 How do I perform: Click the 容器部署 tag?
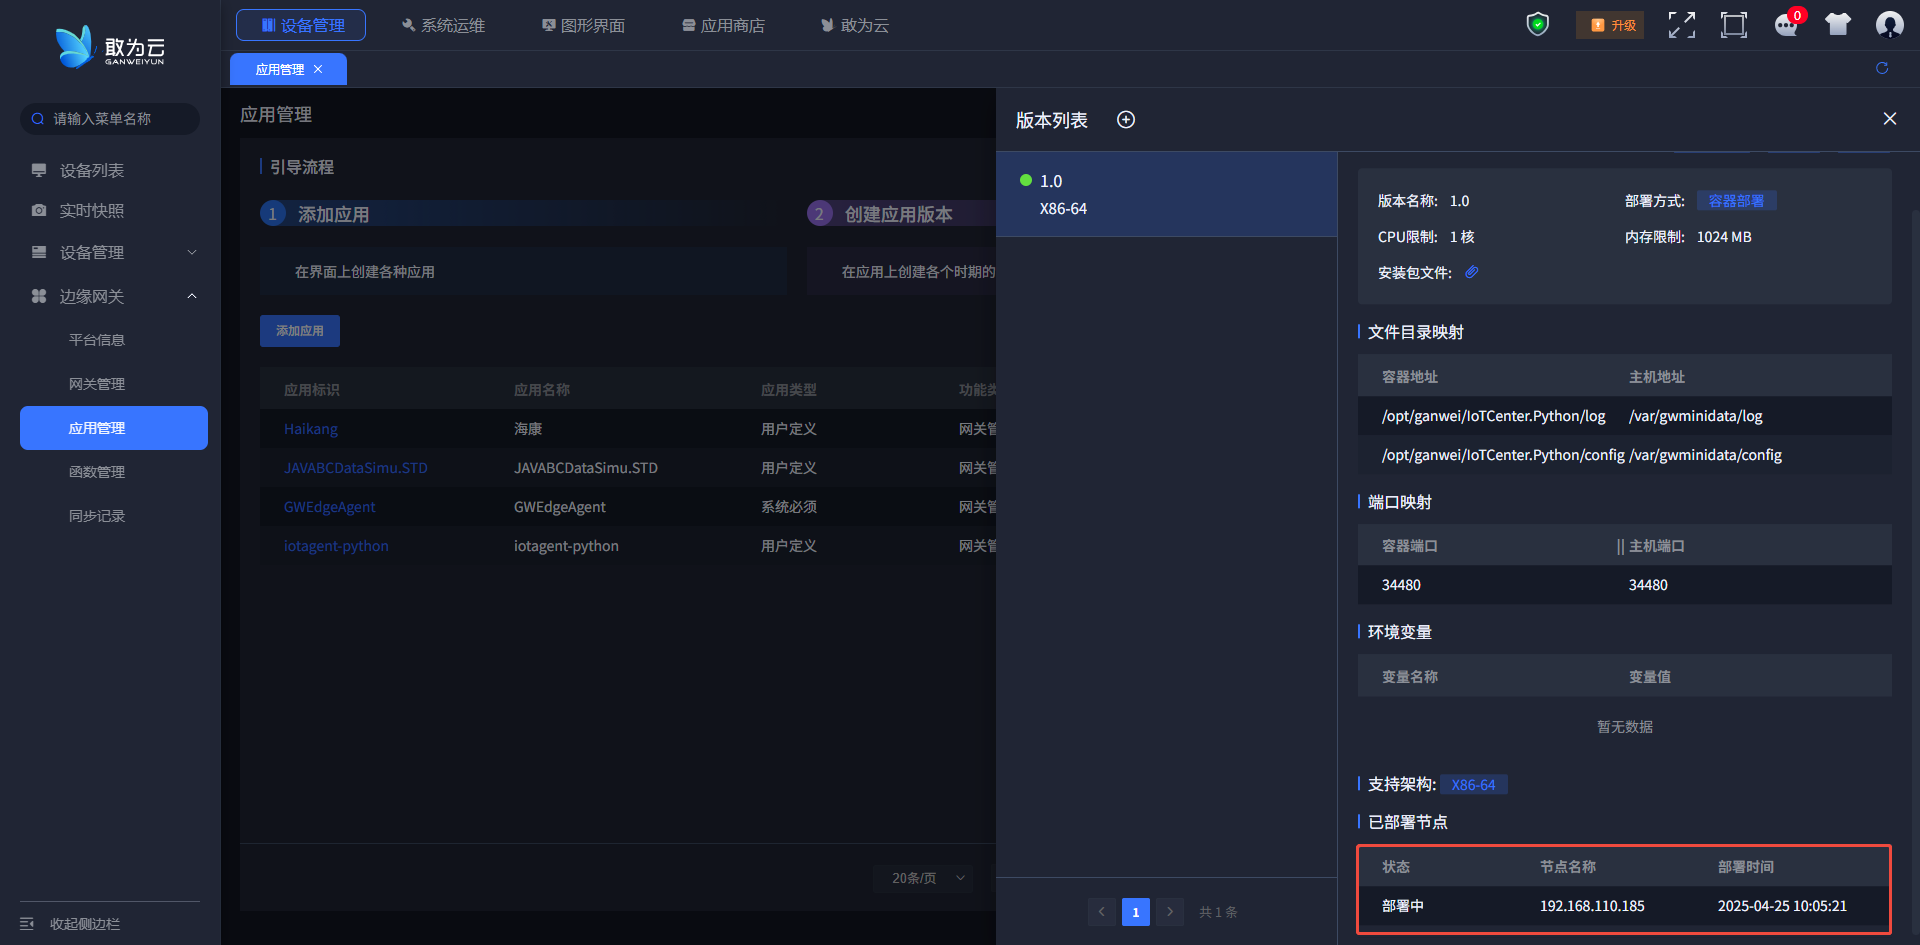tap(1736, 201)
